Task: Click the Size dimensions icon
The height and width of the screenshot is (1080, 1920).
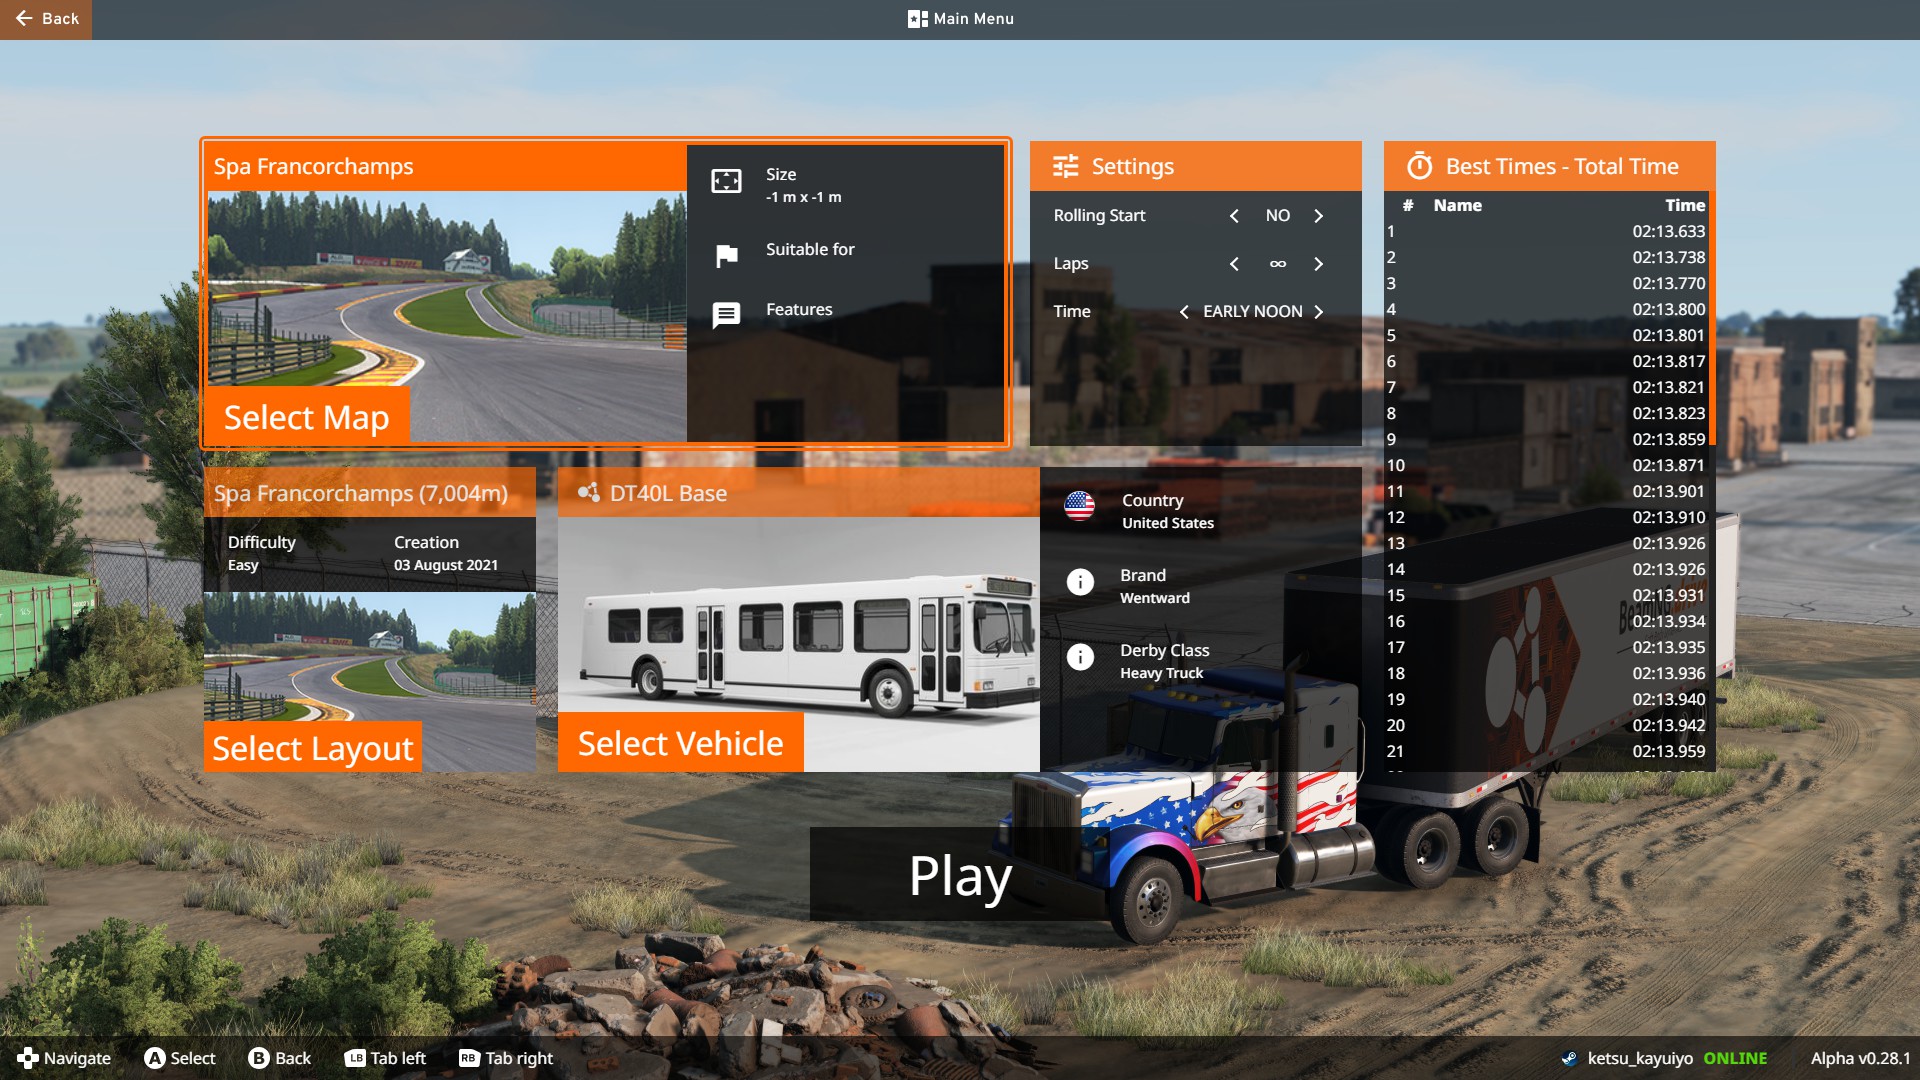Action: click(726, 181)
